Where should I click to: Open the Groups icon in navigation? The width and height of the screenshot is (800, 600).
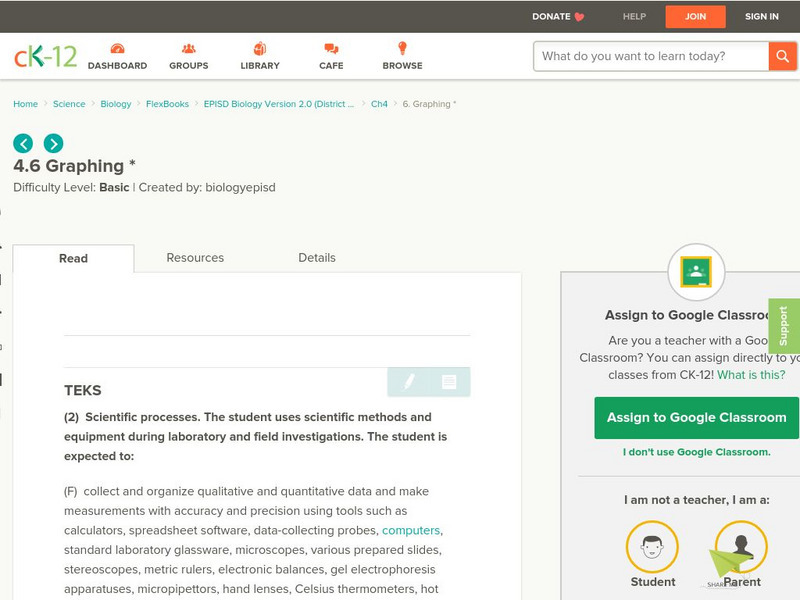(189, 49)
